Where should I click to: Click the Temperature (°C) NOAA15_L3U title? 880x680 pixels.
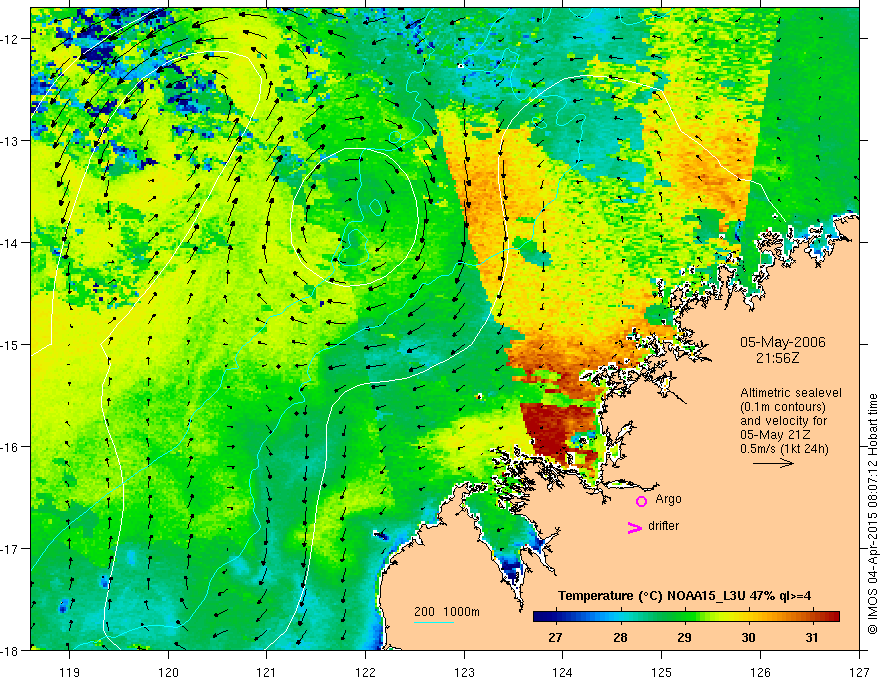685,596
